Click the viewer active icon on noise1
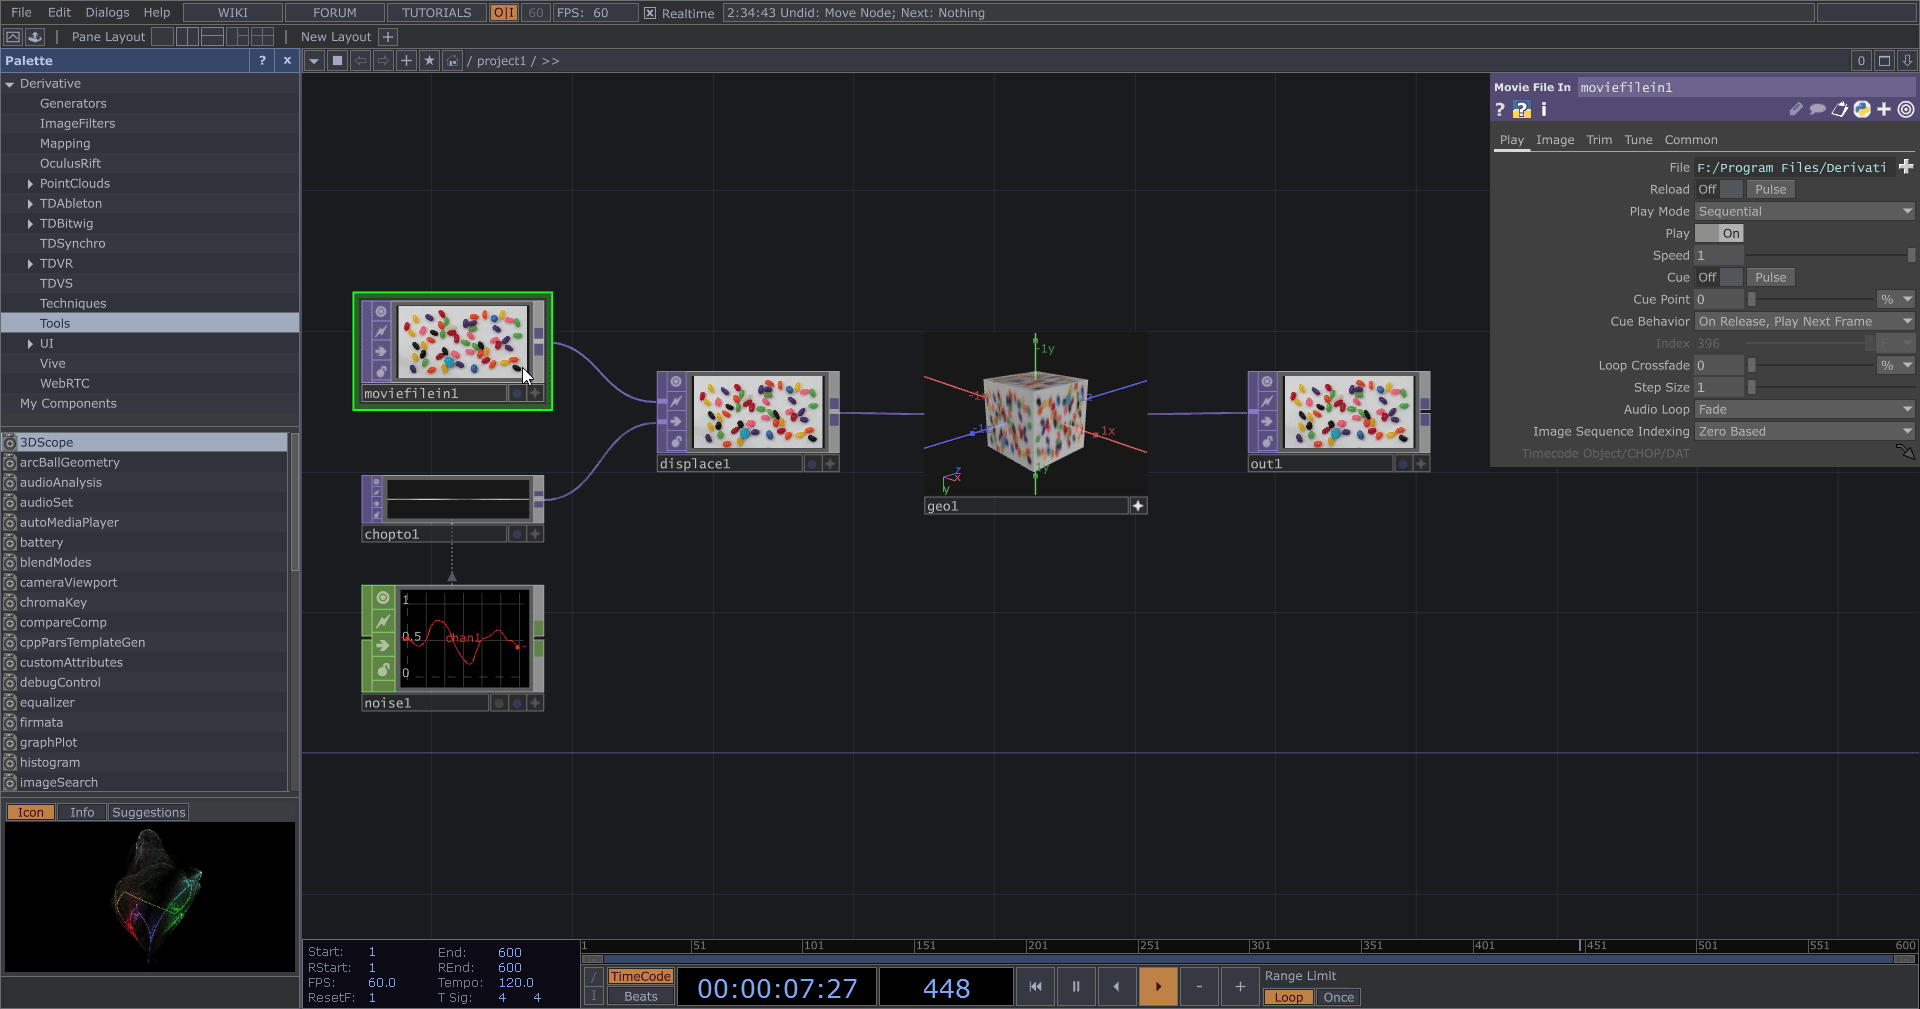Image resolution: width=1920 pixels, height=1009 pixels. [x=382, y=598]
